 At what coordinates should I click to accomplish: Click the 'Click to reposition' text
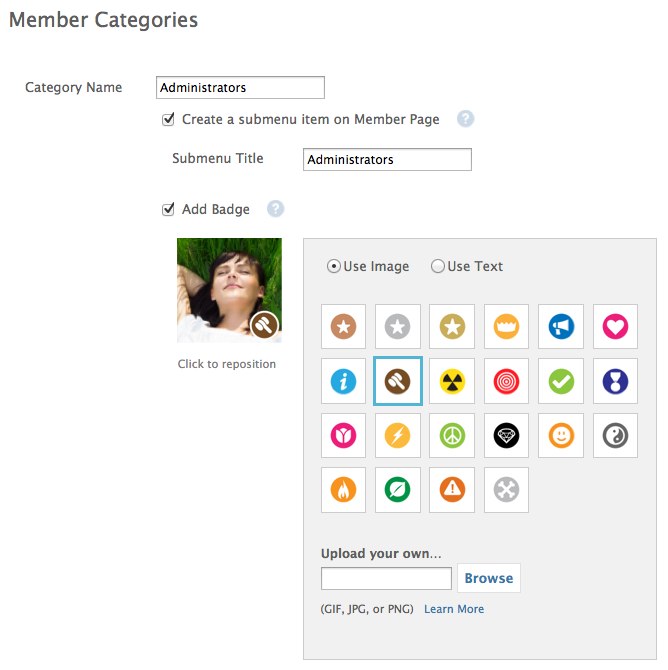click(x=227, y=364)
